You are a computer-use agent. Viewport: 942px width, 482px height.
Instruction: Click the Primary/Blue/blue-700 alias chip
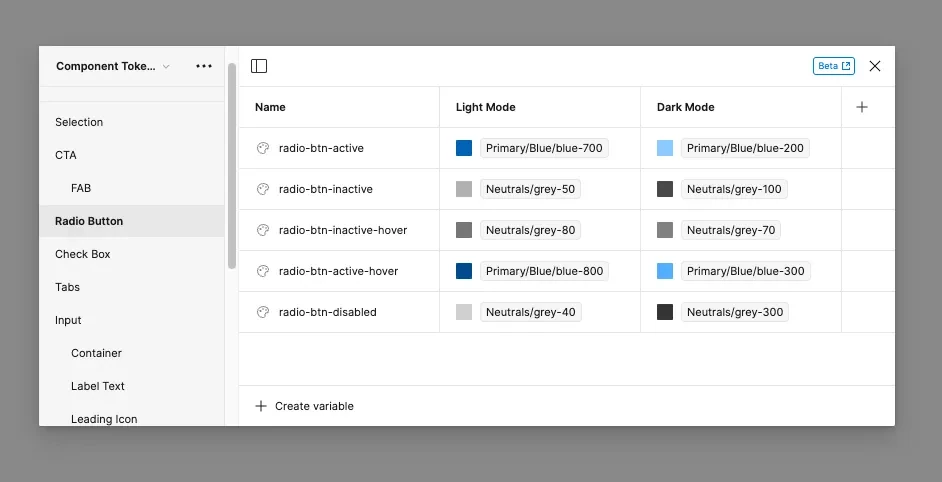tap(544, 148)
